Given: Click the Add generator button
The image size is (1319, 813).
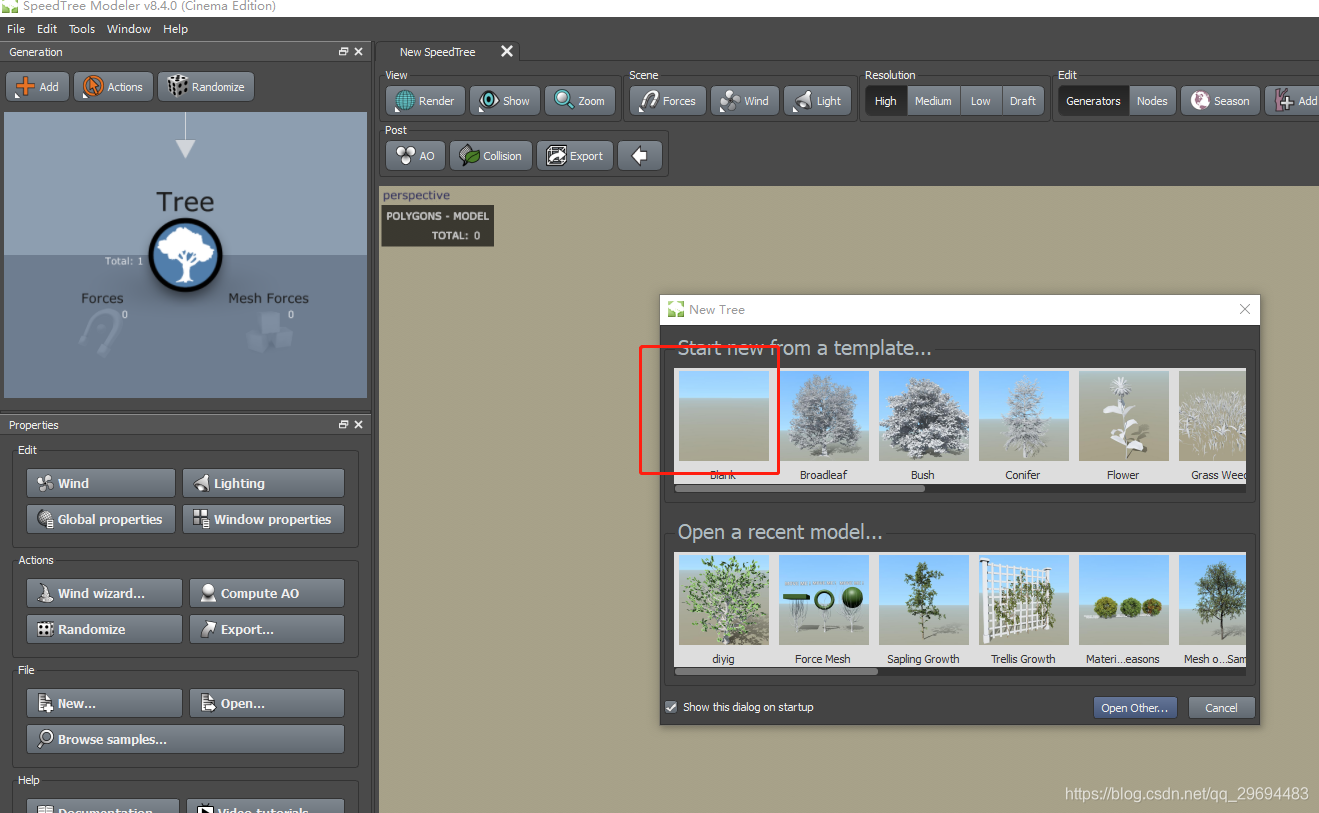Looking at the screenshot, I should (37, 87).
